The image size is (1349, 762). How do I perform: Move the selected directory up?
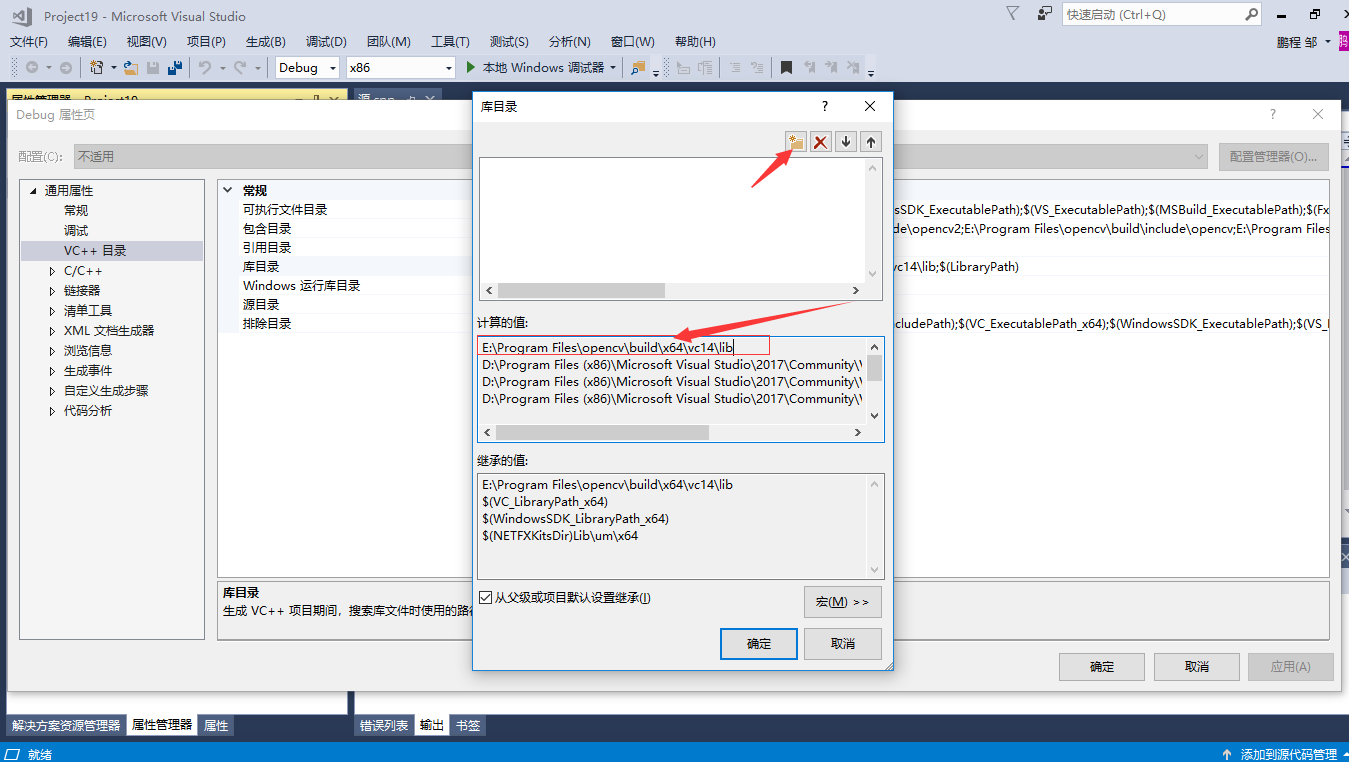pyautogui.click(x=869, y=141)
